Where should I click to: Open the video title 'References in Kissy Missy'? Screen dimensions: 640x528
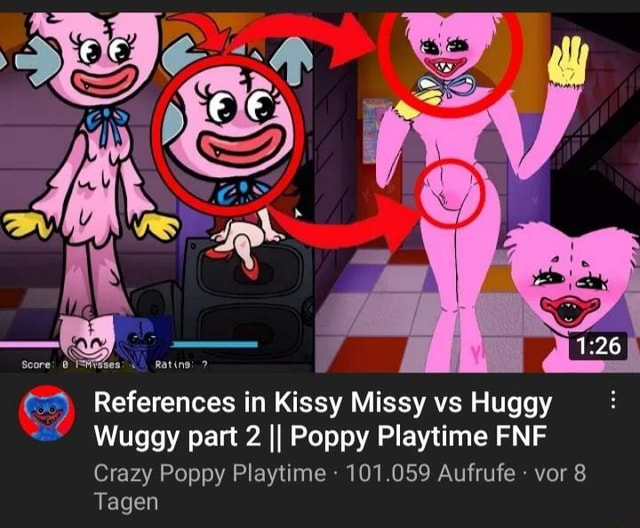(322, 419)
